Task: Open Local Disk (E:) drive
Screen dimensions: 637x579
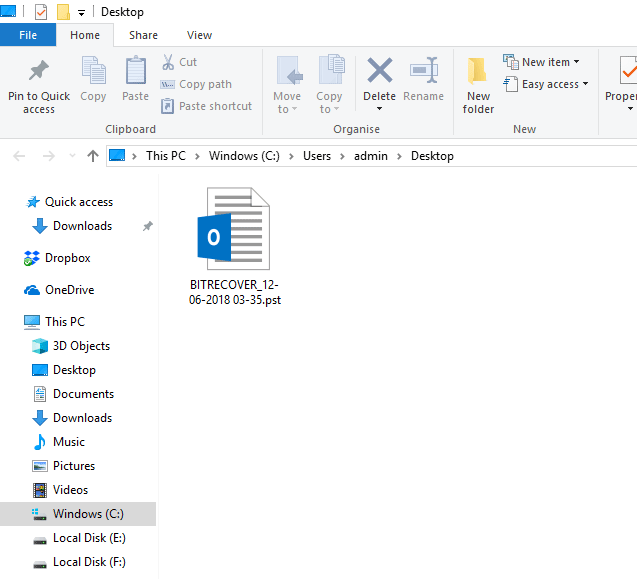Action: click(x=79, y=538)
